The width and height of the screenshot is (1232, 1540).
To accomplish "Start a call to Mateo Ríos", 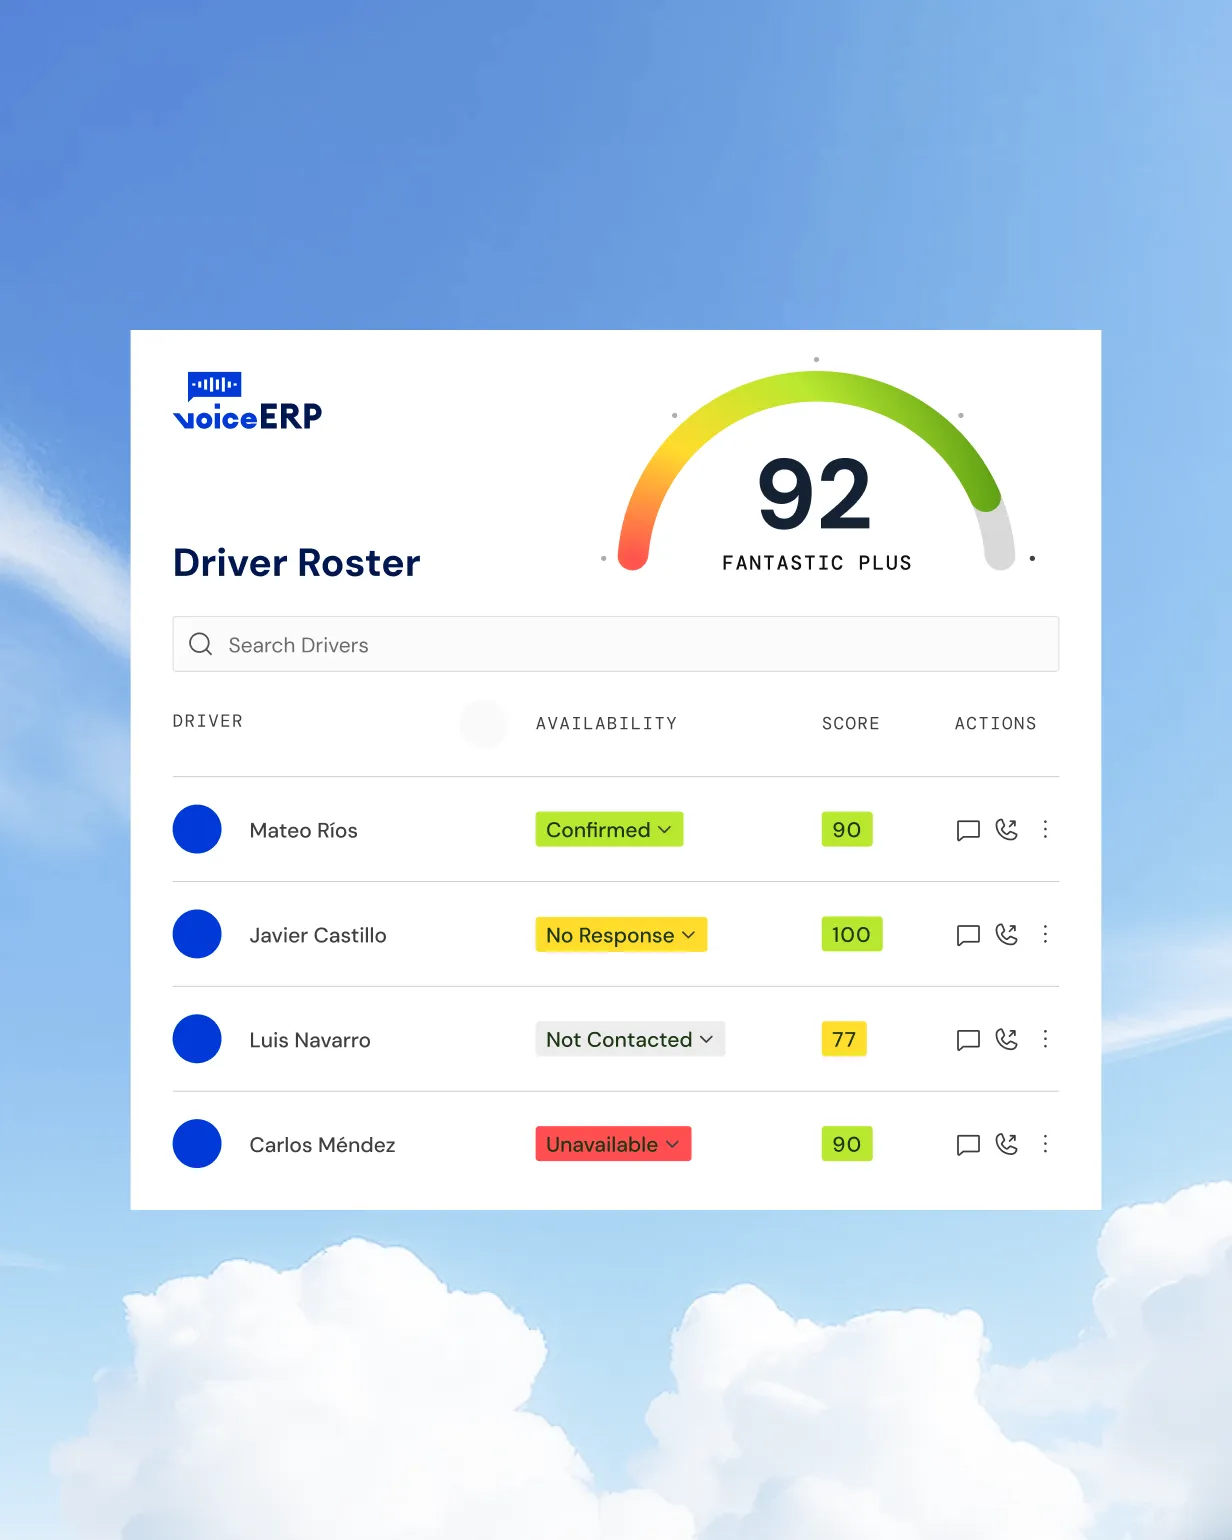I will pyautogui.click(x=1007, y=830).
